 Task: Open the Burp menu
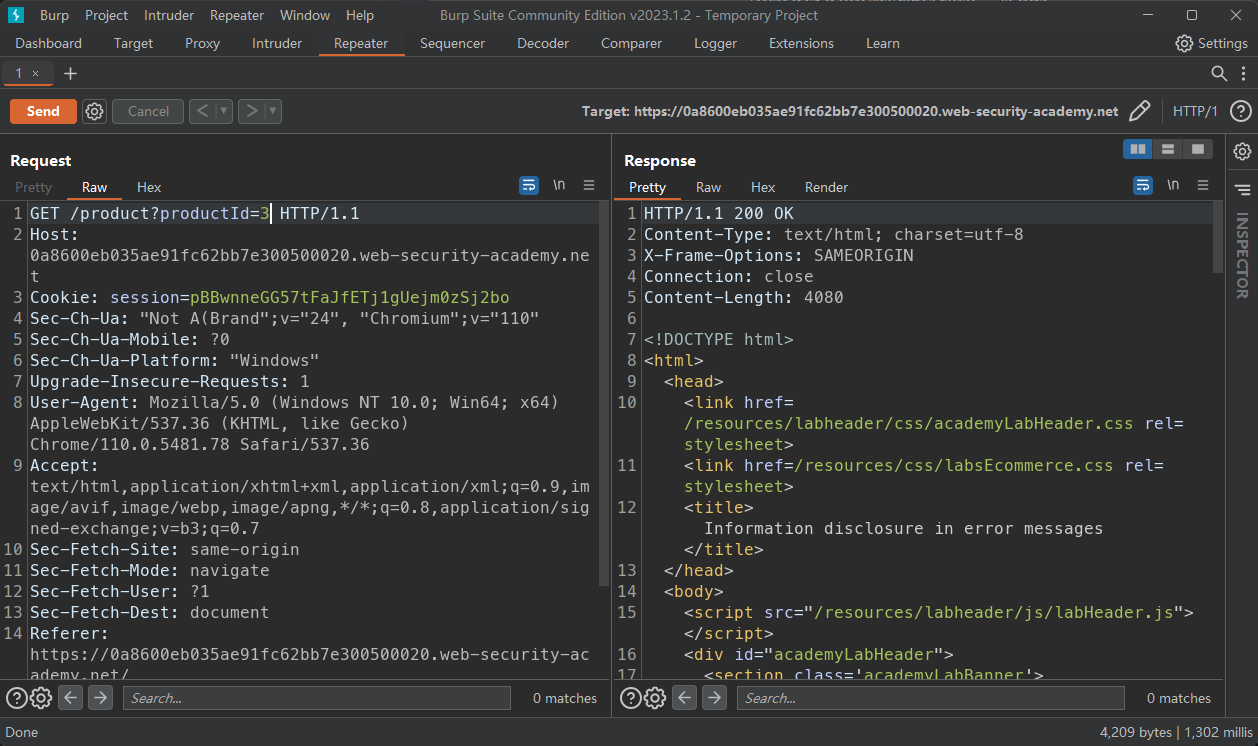[x=54, y=15]
